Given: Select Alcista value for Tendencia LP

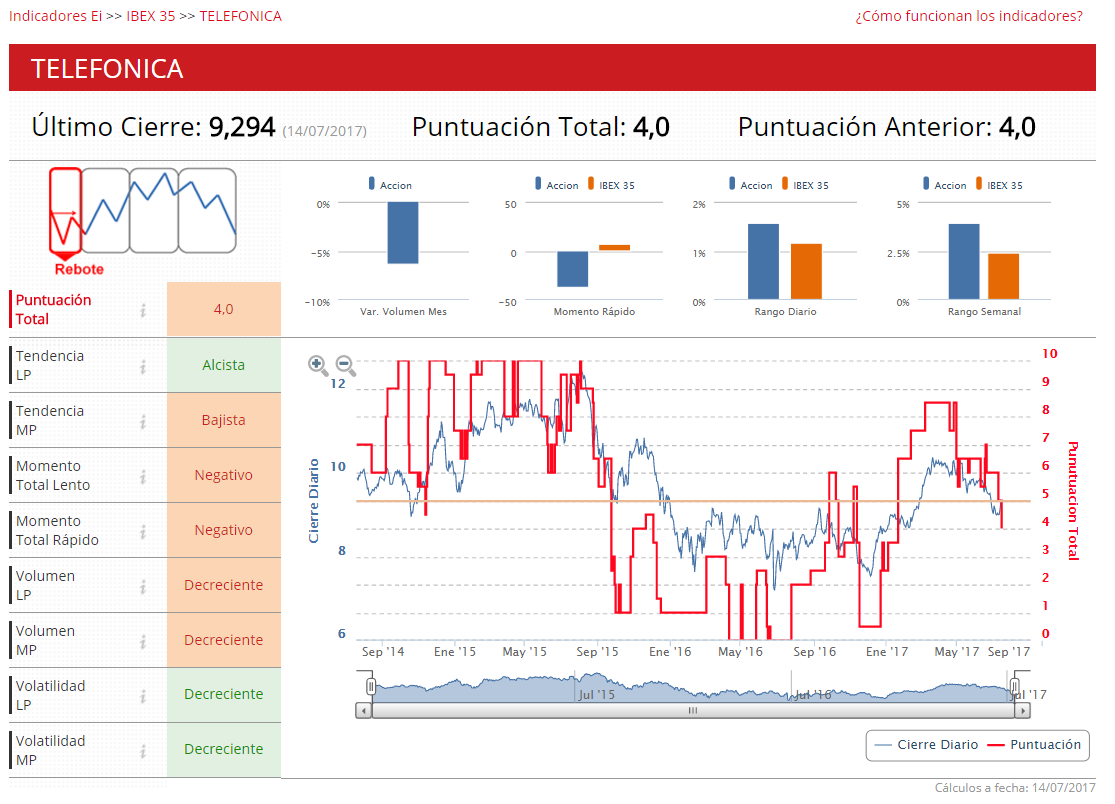Looking at the screenshot, I should tap(224, 365).
